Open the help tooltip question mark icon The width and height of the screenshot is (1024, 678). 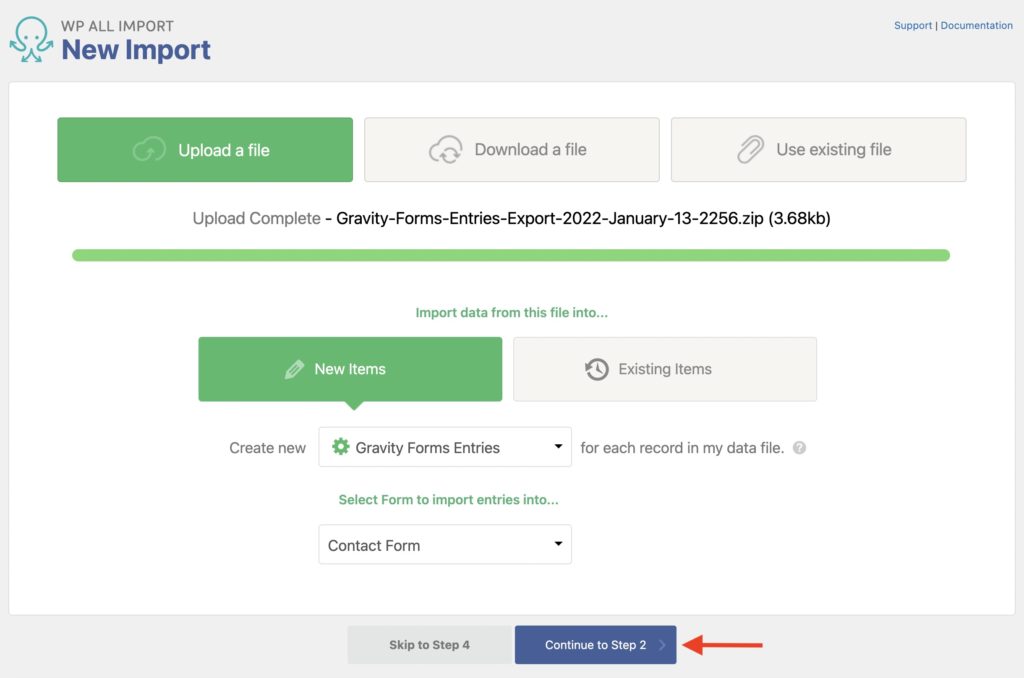tap(799, 448)
